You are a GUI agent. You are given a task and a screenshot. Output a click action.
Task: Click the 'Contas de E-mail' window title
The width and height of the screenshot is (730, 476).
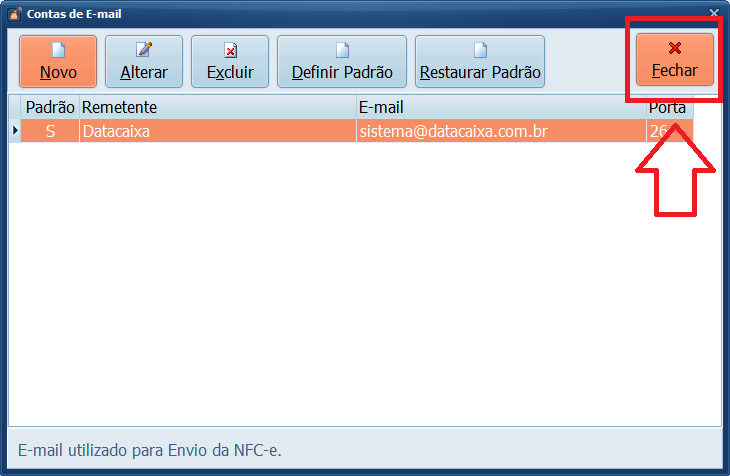[x=74, y=14]
